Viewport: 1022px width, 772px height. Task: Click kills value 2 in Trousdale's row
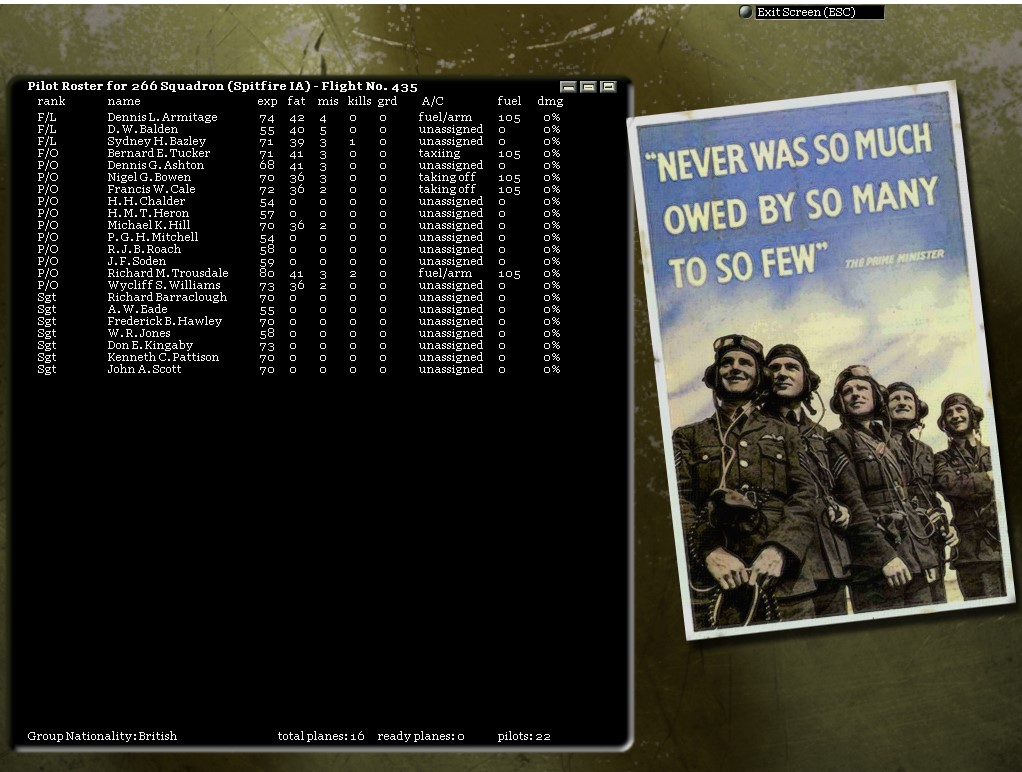pos(353,274)
